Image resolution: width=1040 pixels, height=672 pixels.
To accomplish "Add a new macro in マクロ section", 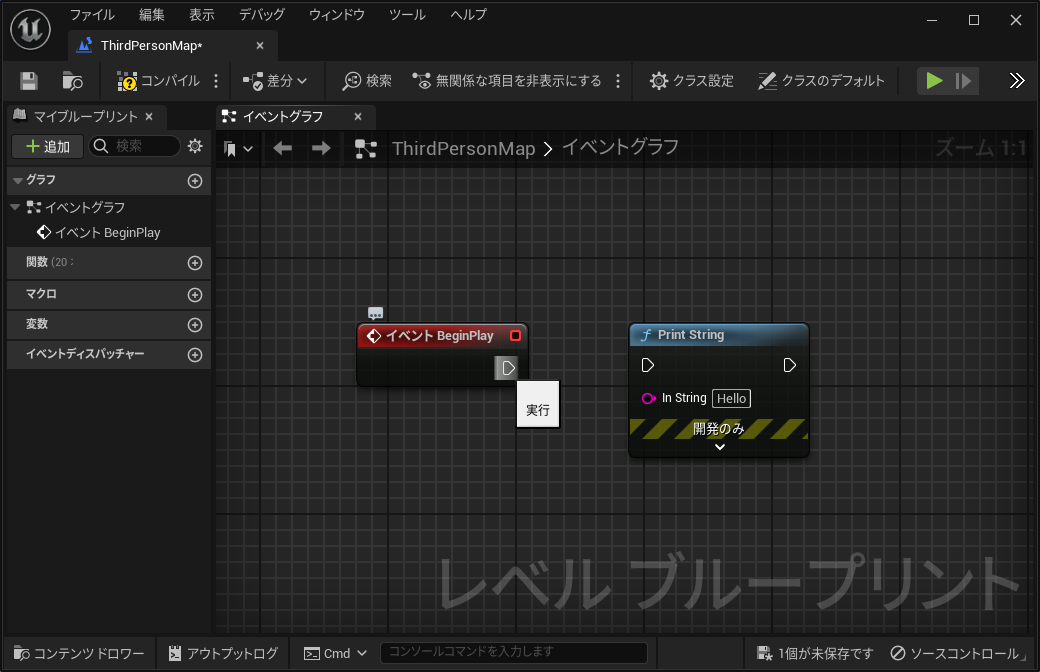I will 195,295.
